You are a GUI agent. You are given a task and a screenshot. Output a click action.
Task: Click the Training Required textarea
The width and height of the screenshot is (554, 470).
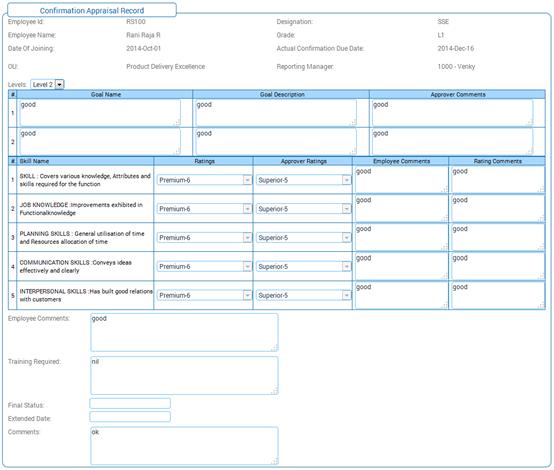coord(184,375)
